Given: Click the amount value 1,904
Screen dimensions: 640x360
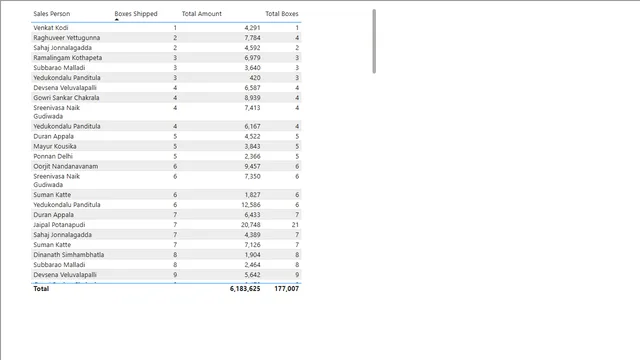Looking at the screenshot, I should click(x=252, y=255).
